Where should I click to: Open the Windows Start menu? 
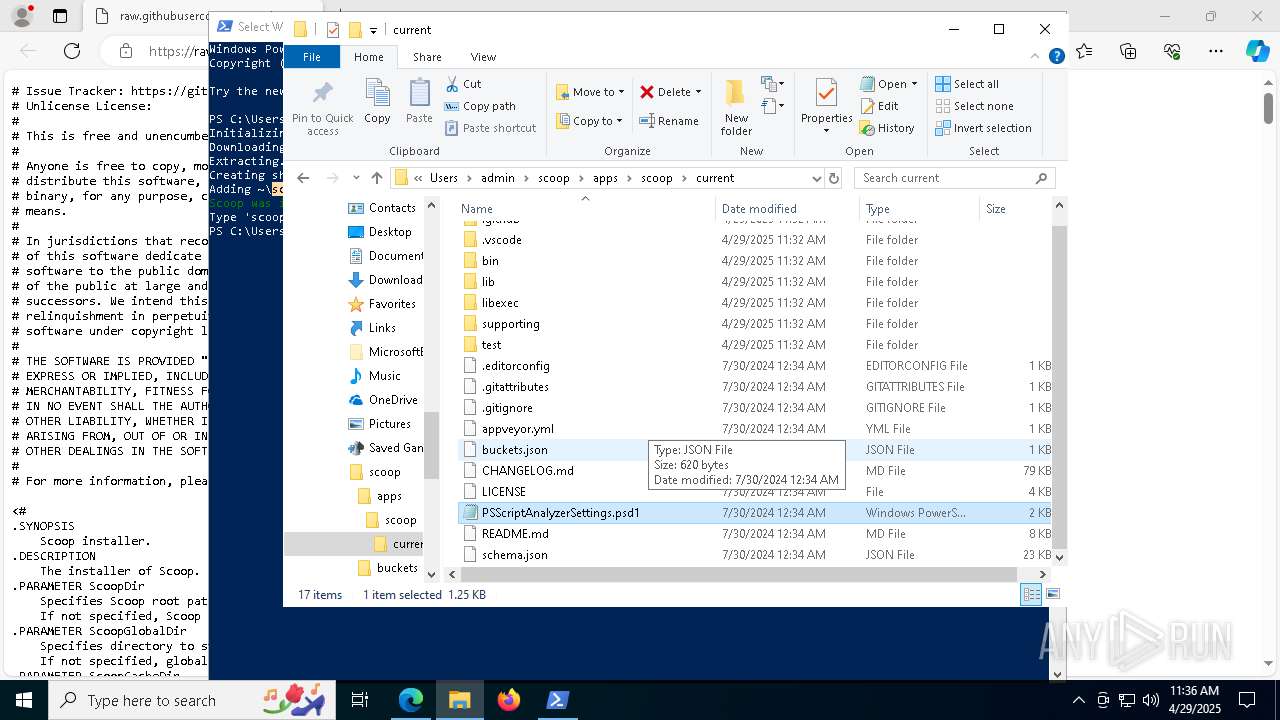[23, 700]
